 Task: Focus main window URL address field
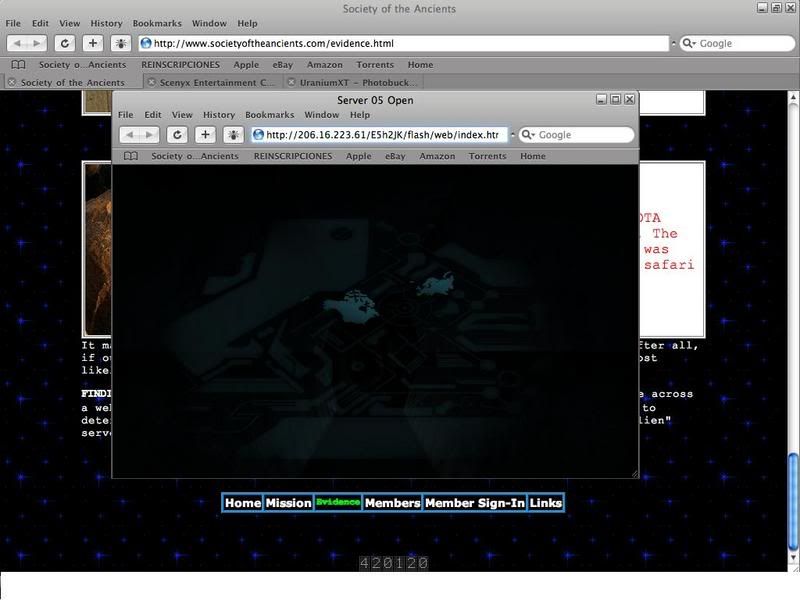[x=404, y=43]
